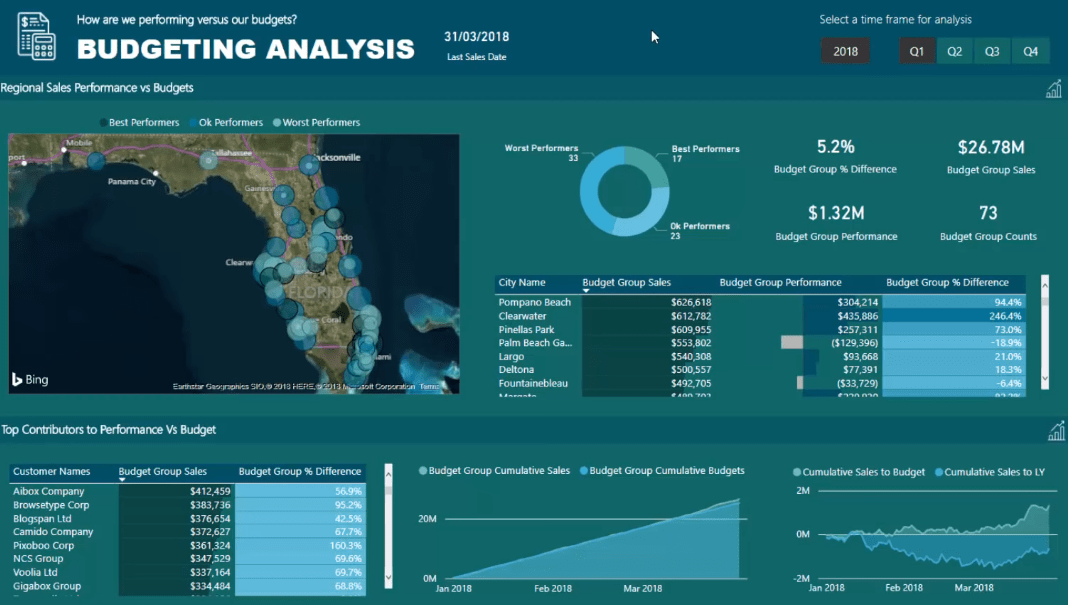Select the Q2 quarter button
Viewport: 1068px width, 605px height.
[x=954, y=51]
